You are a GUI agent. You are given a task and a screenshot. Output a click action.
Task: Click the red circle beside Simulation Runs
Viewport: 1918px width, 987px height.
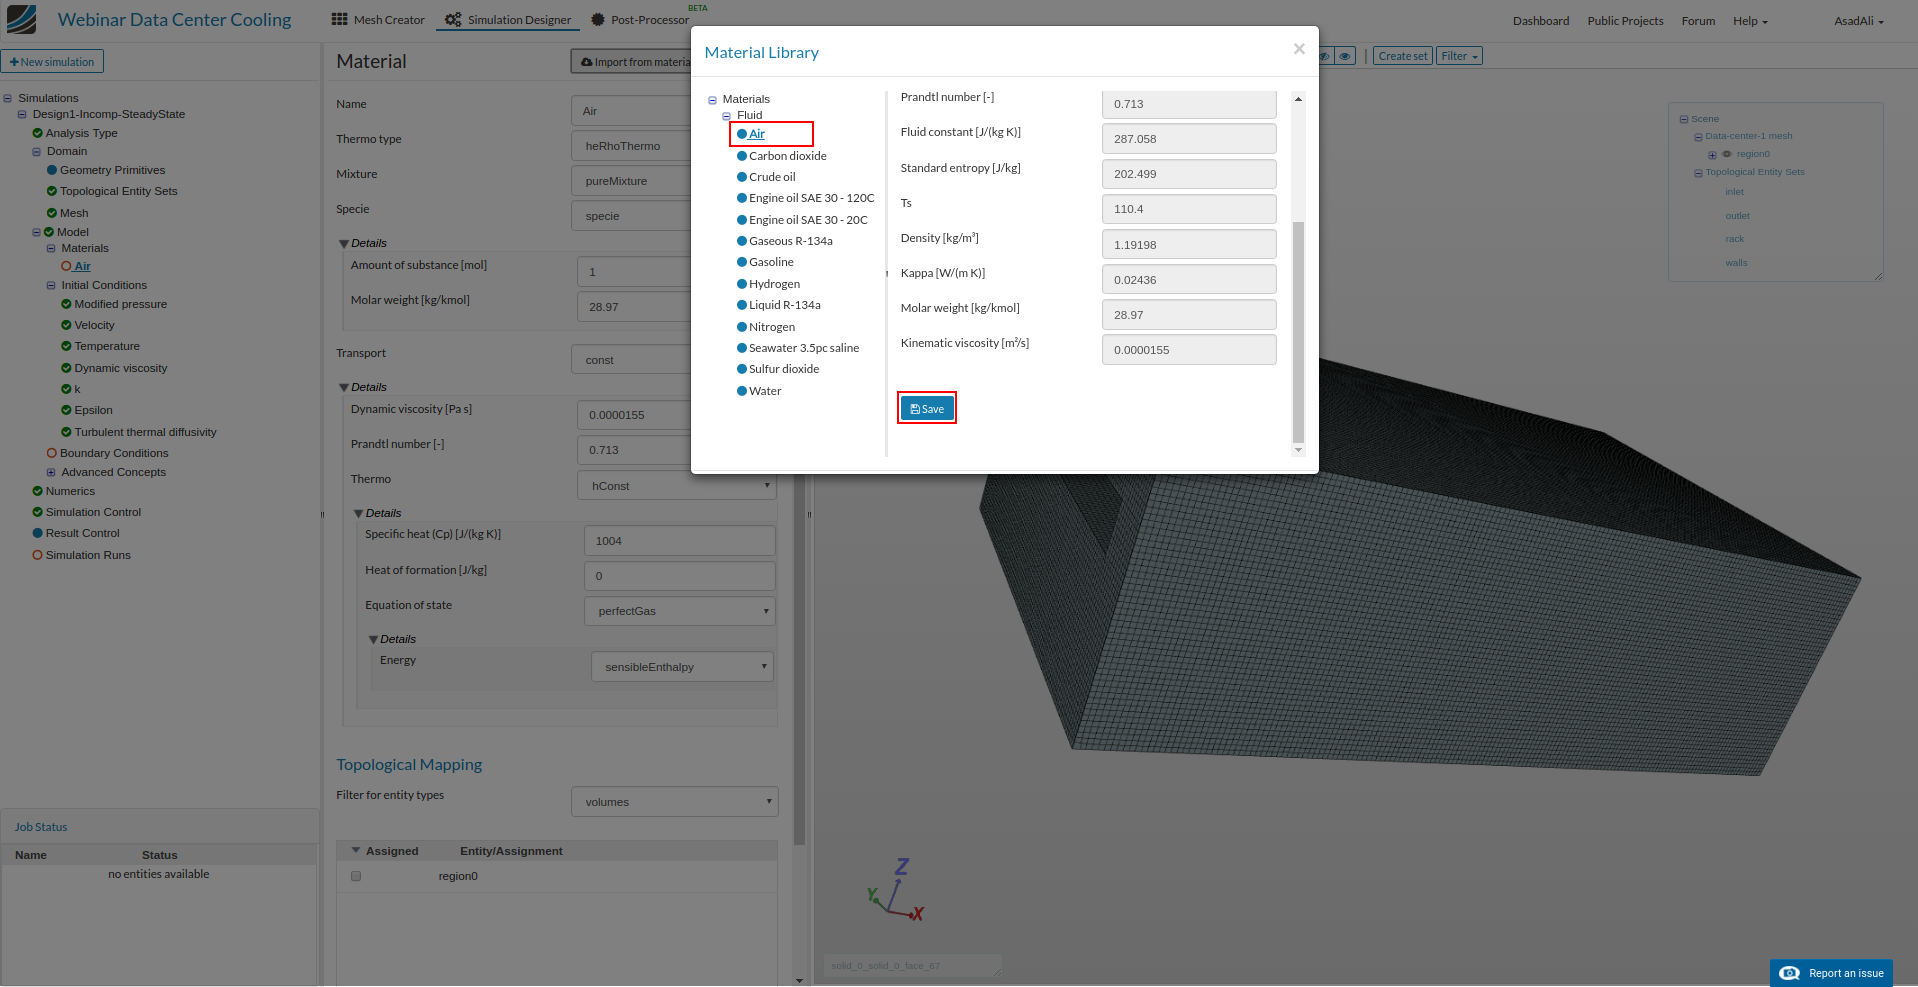coord(37,555)
